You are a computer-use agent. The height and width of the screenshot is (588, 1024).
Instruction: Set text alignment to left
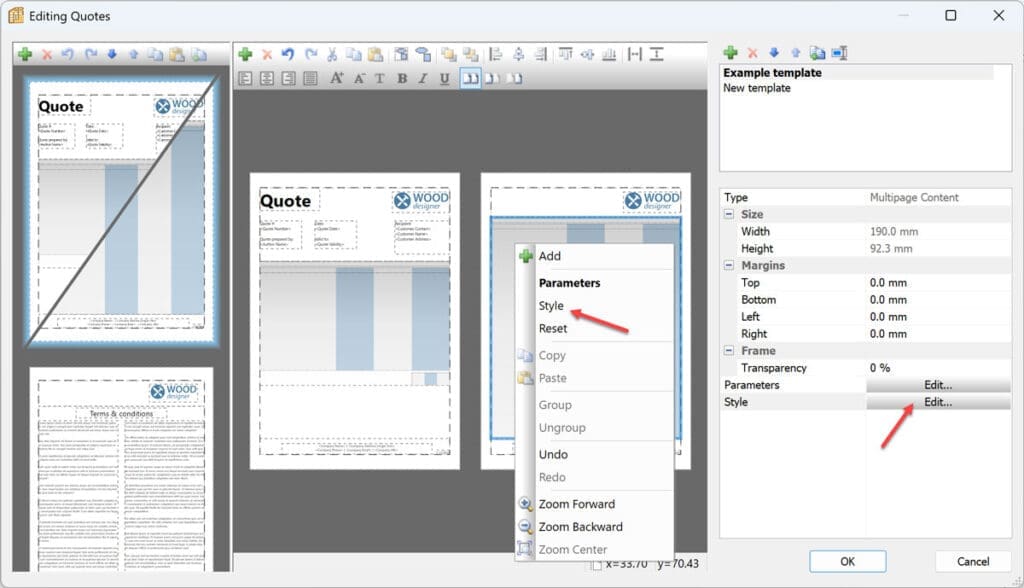[x=245, y=78]
